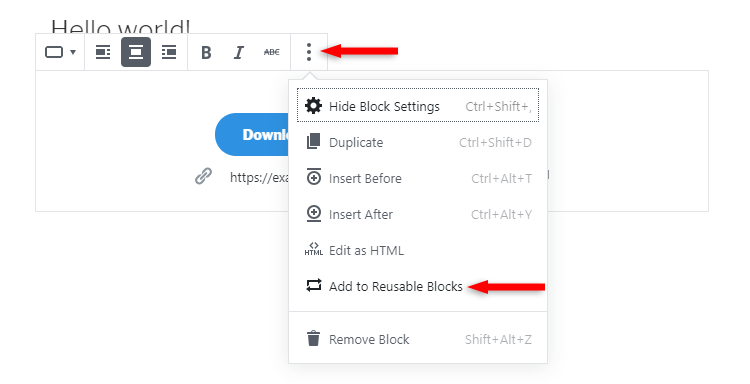Select Remove Block option
The image size is (750, 384).
pyautogui.click(x=418, y=339)
